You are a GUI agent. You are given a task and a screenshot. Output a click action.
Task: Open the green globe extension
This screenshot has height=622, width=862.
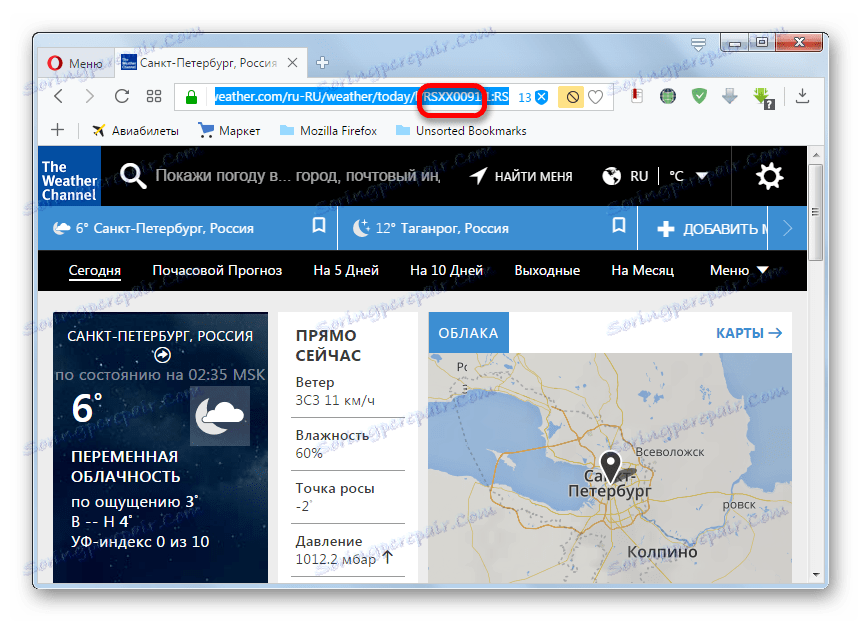[x=668, y=97]
